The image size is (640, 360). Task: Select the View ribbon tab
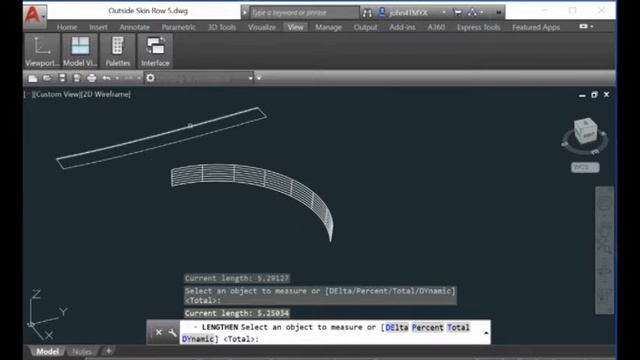point(296,27)
